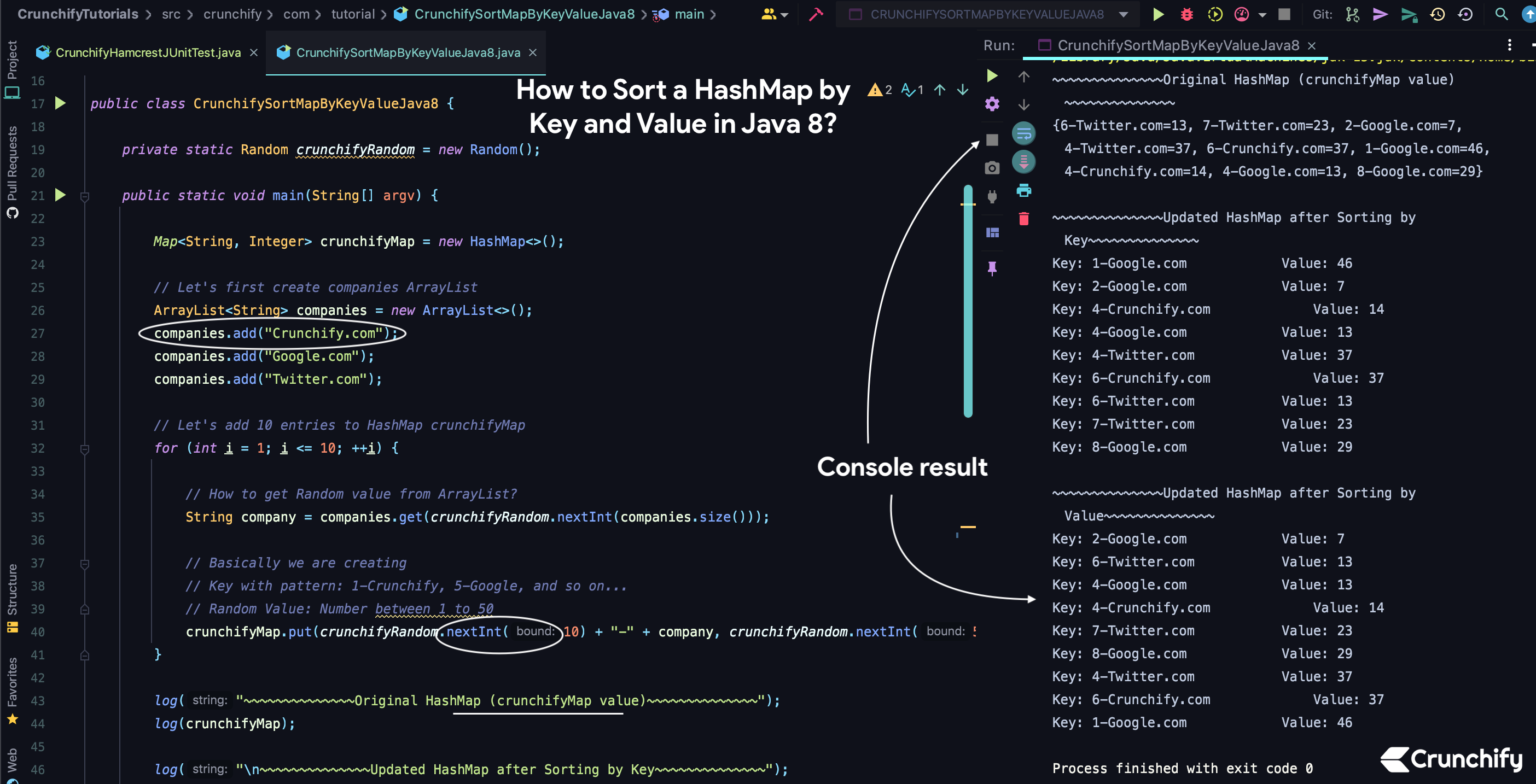Run main method via gutter play arrow
The image size is (1536, 784).
coord(59,195)
